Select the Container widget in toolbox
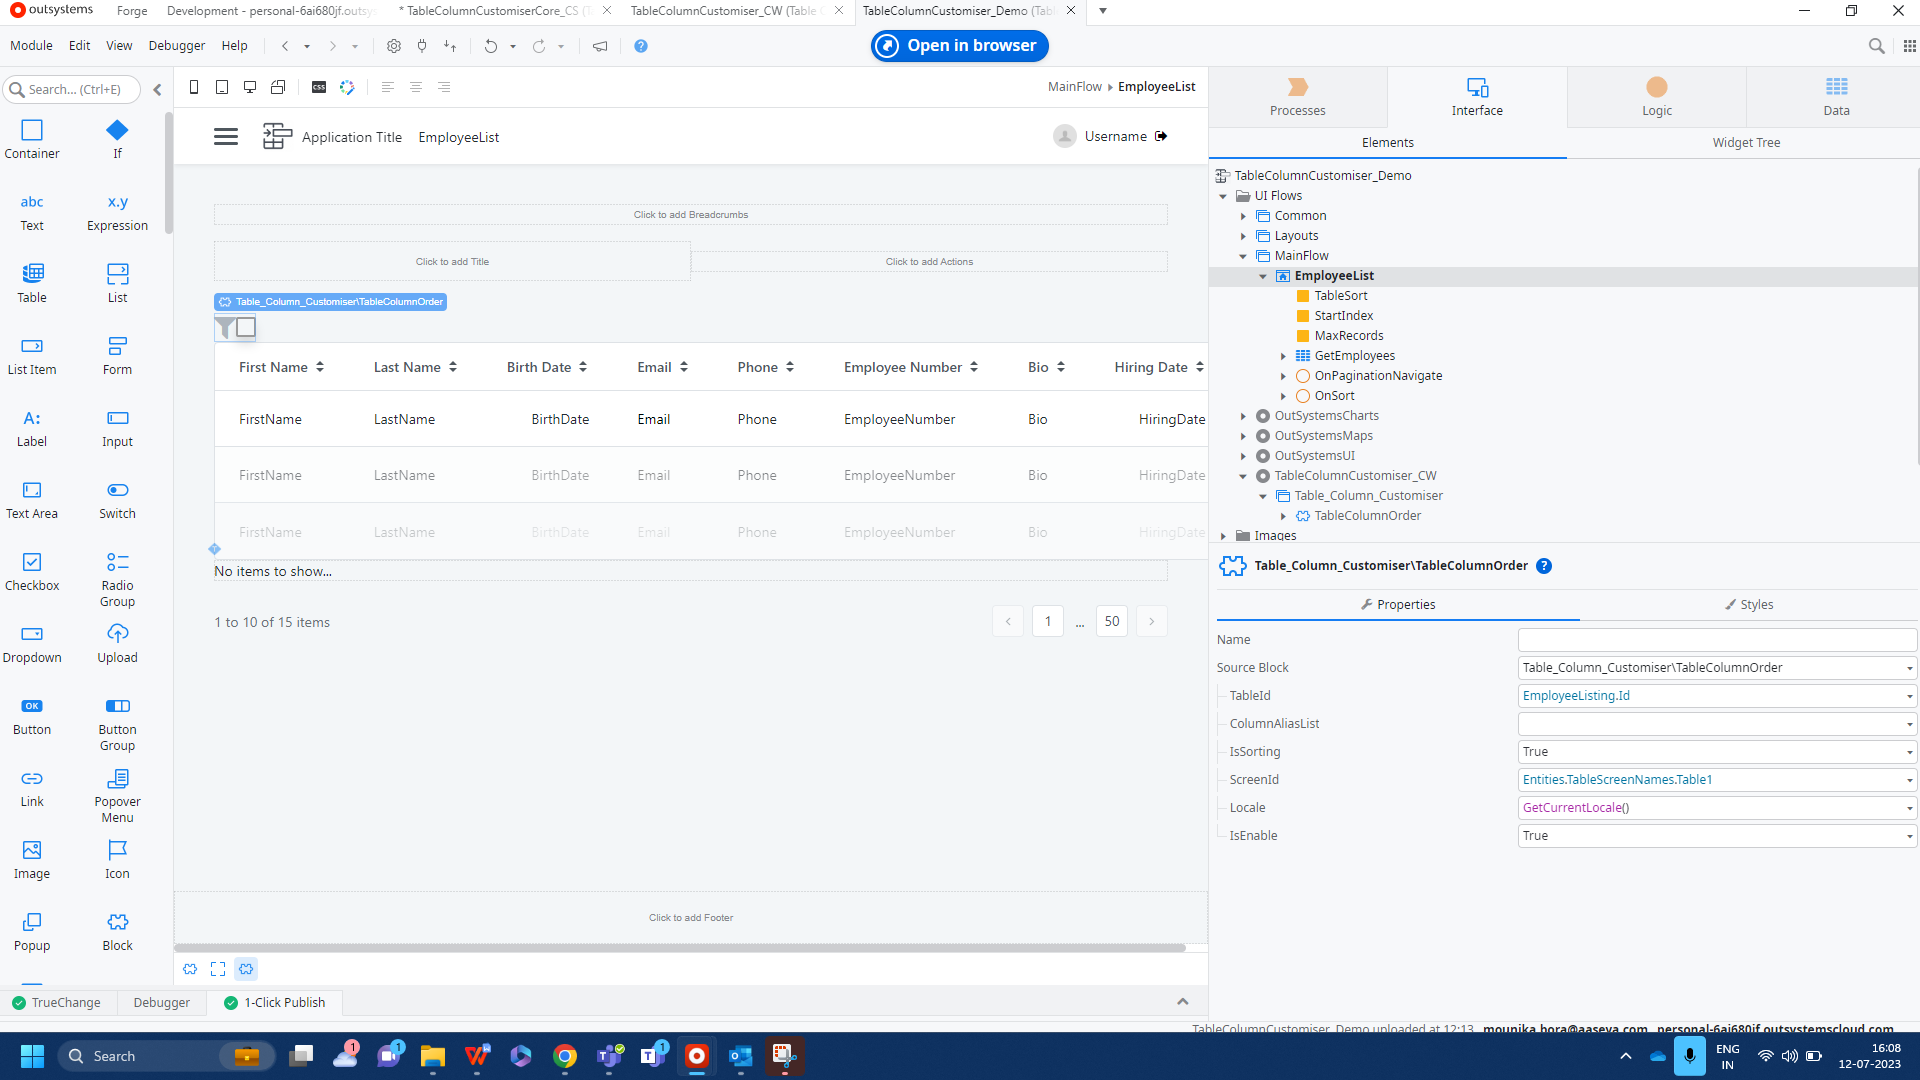Screen dimensions: 1920x1080 click(32, 139)
